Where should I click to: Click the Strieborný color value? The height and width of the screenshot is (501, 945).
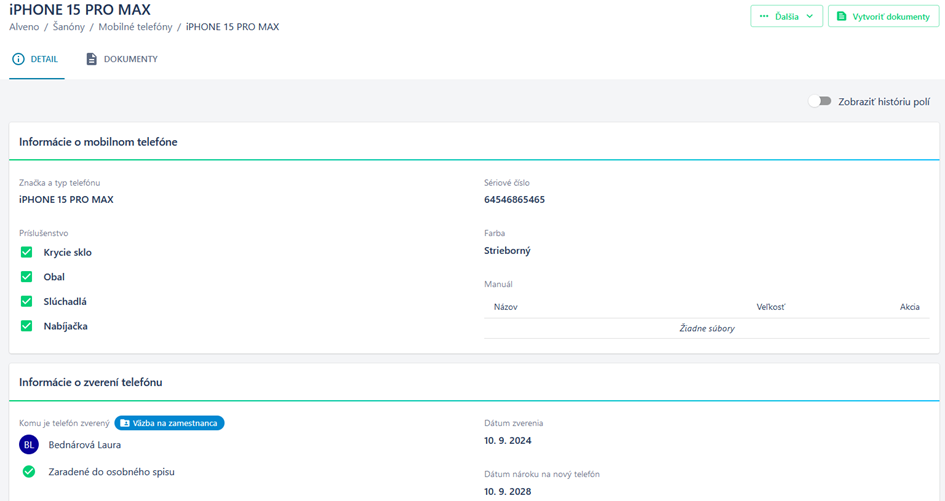click(507, 251)
